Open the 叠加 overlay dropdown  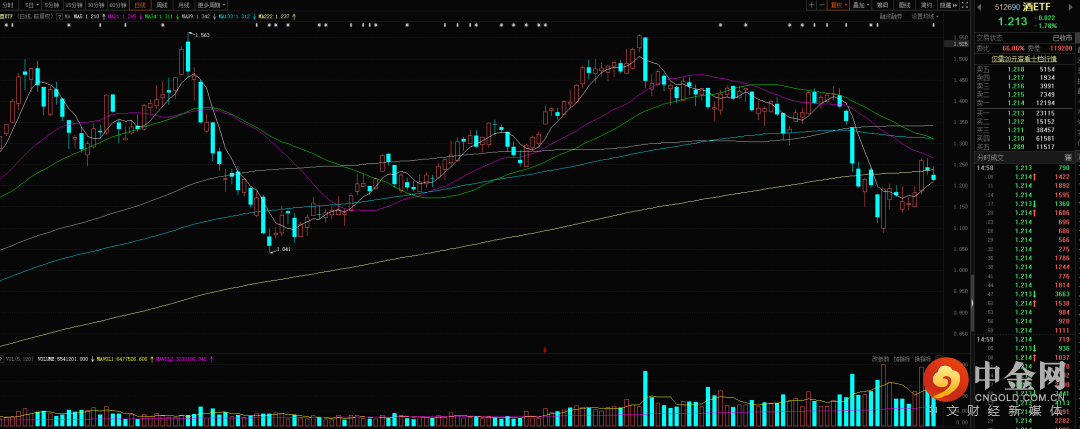click(x=860, y=5)
